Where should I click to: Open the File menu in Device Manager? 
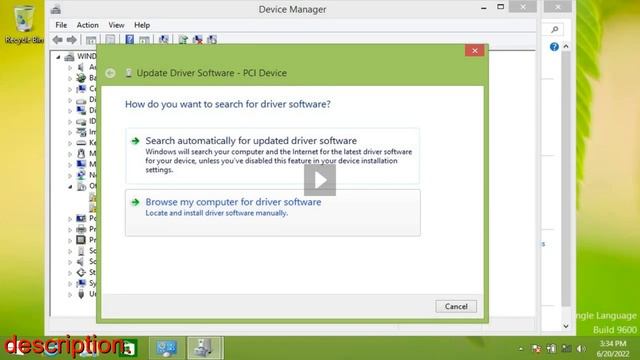click(61, 25)
